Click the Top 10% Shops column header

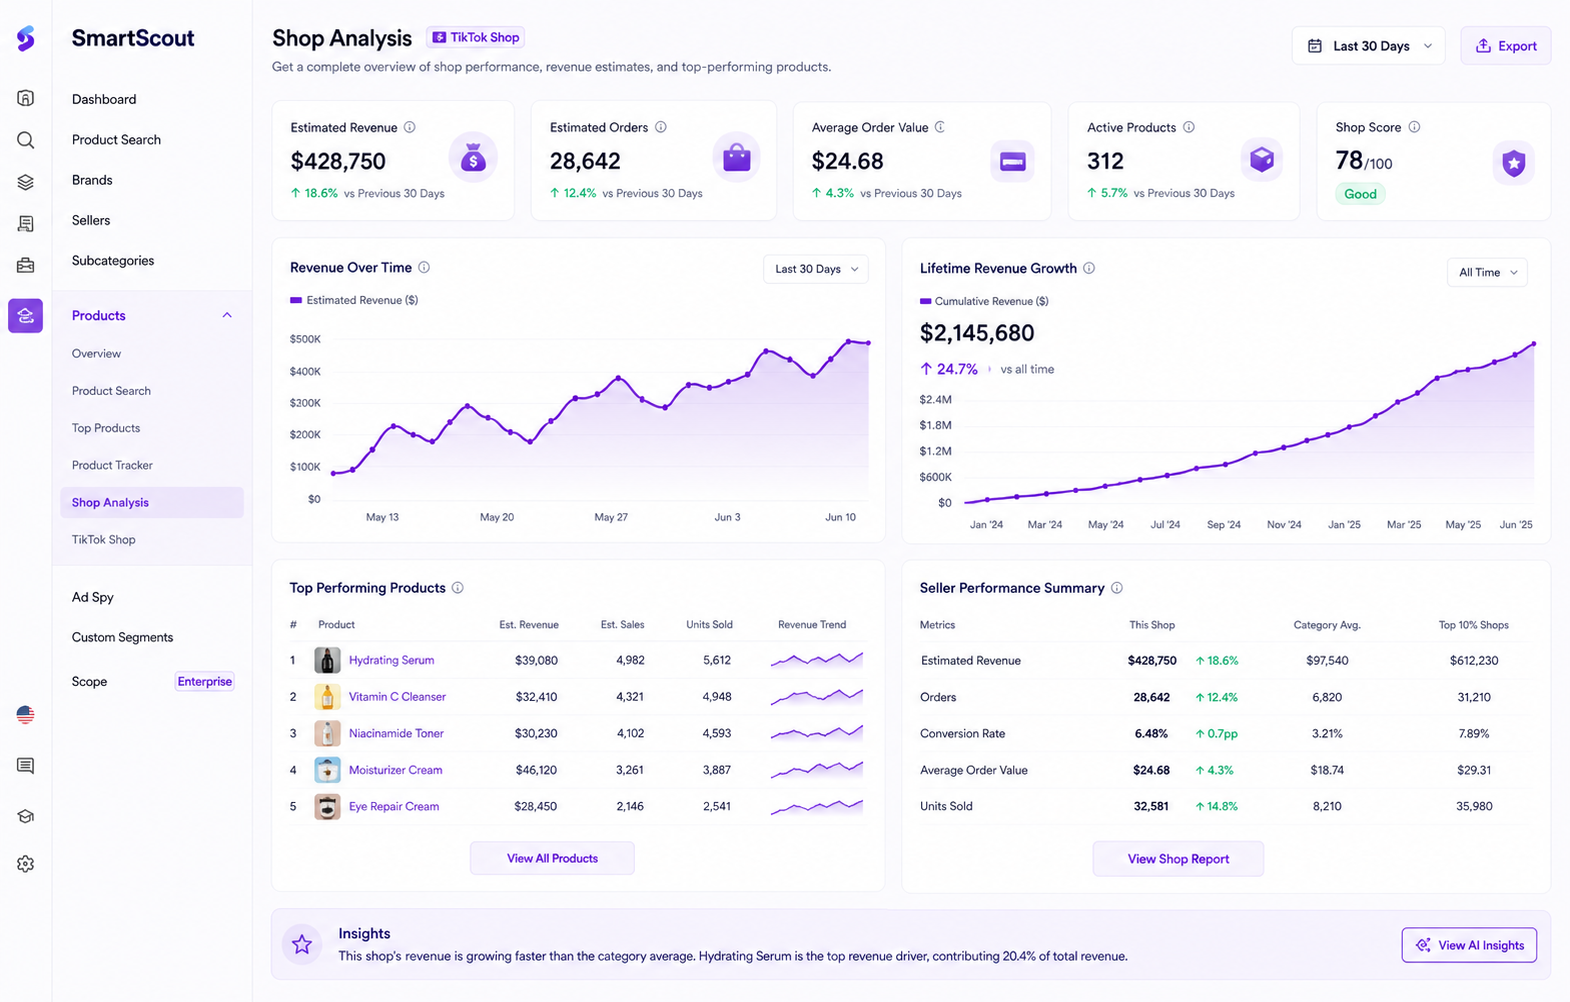[x=1473, y=625]
